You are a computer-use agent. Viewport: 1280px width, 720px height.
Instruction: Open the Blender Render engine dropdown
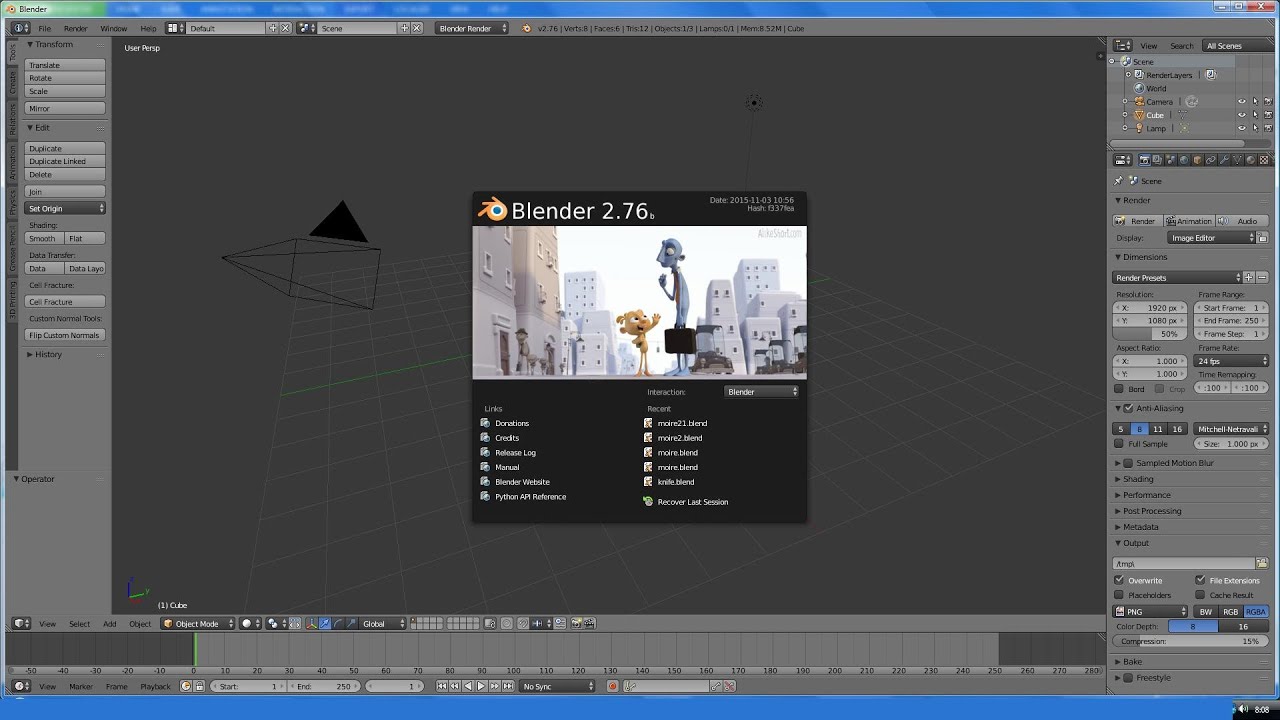point(472,28)
